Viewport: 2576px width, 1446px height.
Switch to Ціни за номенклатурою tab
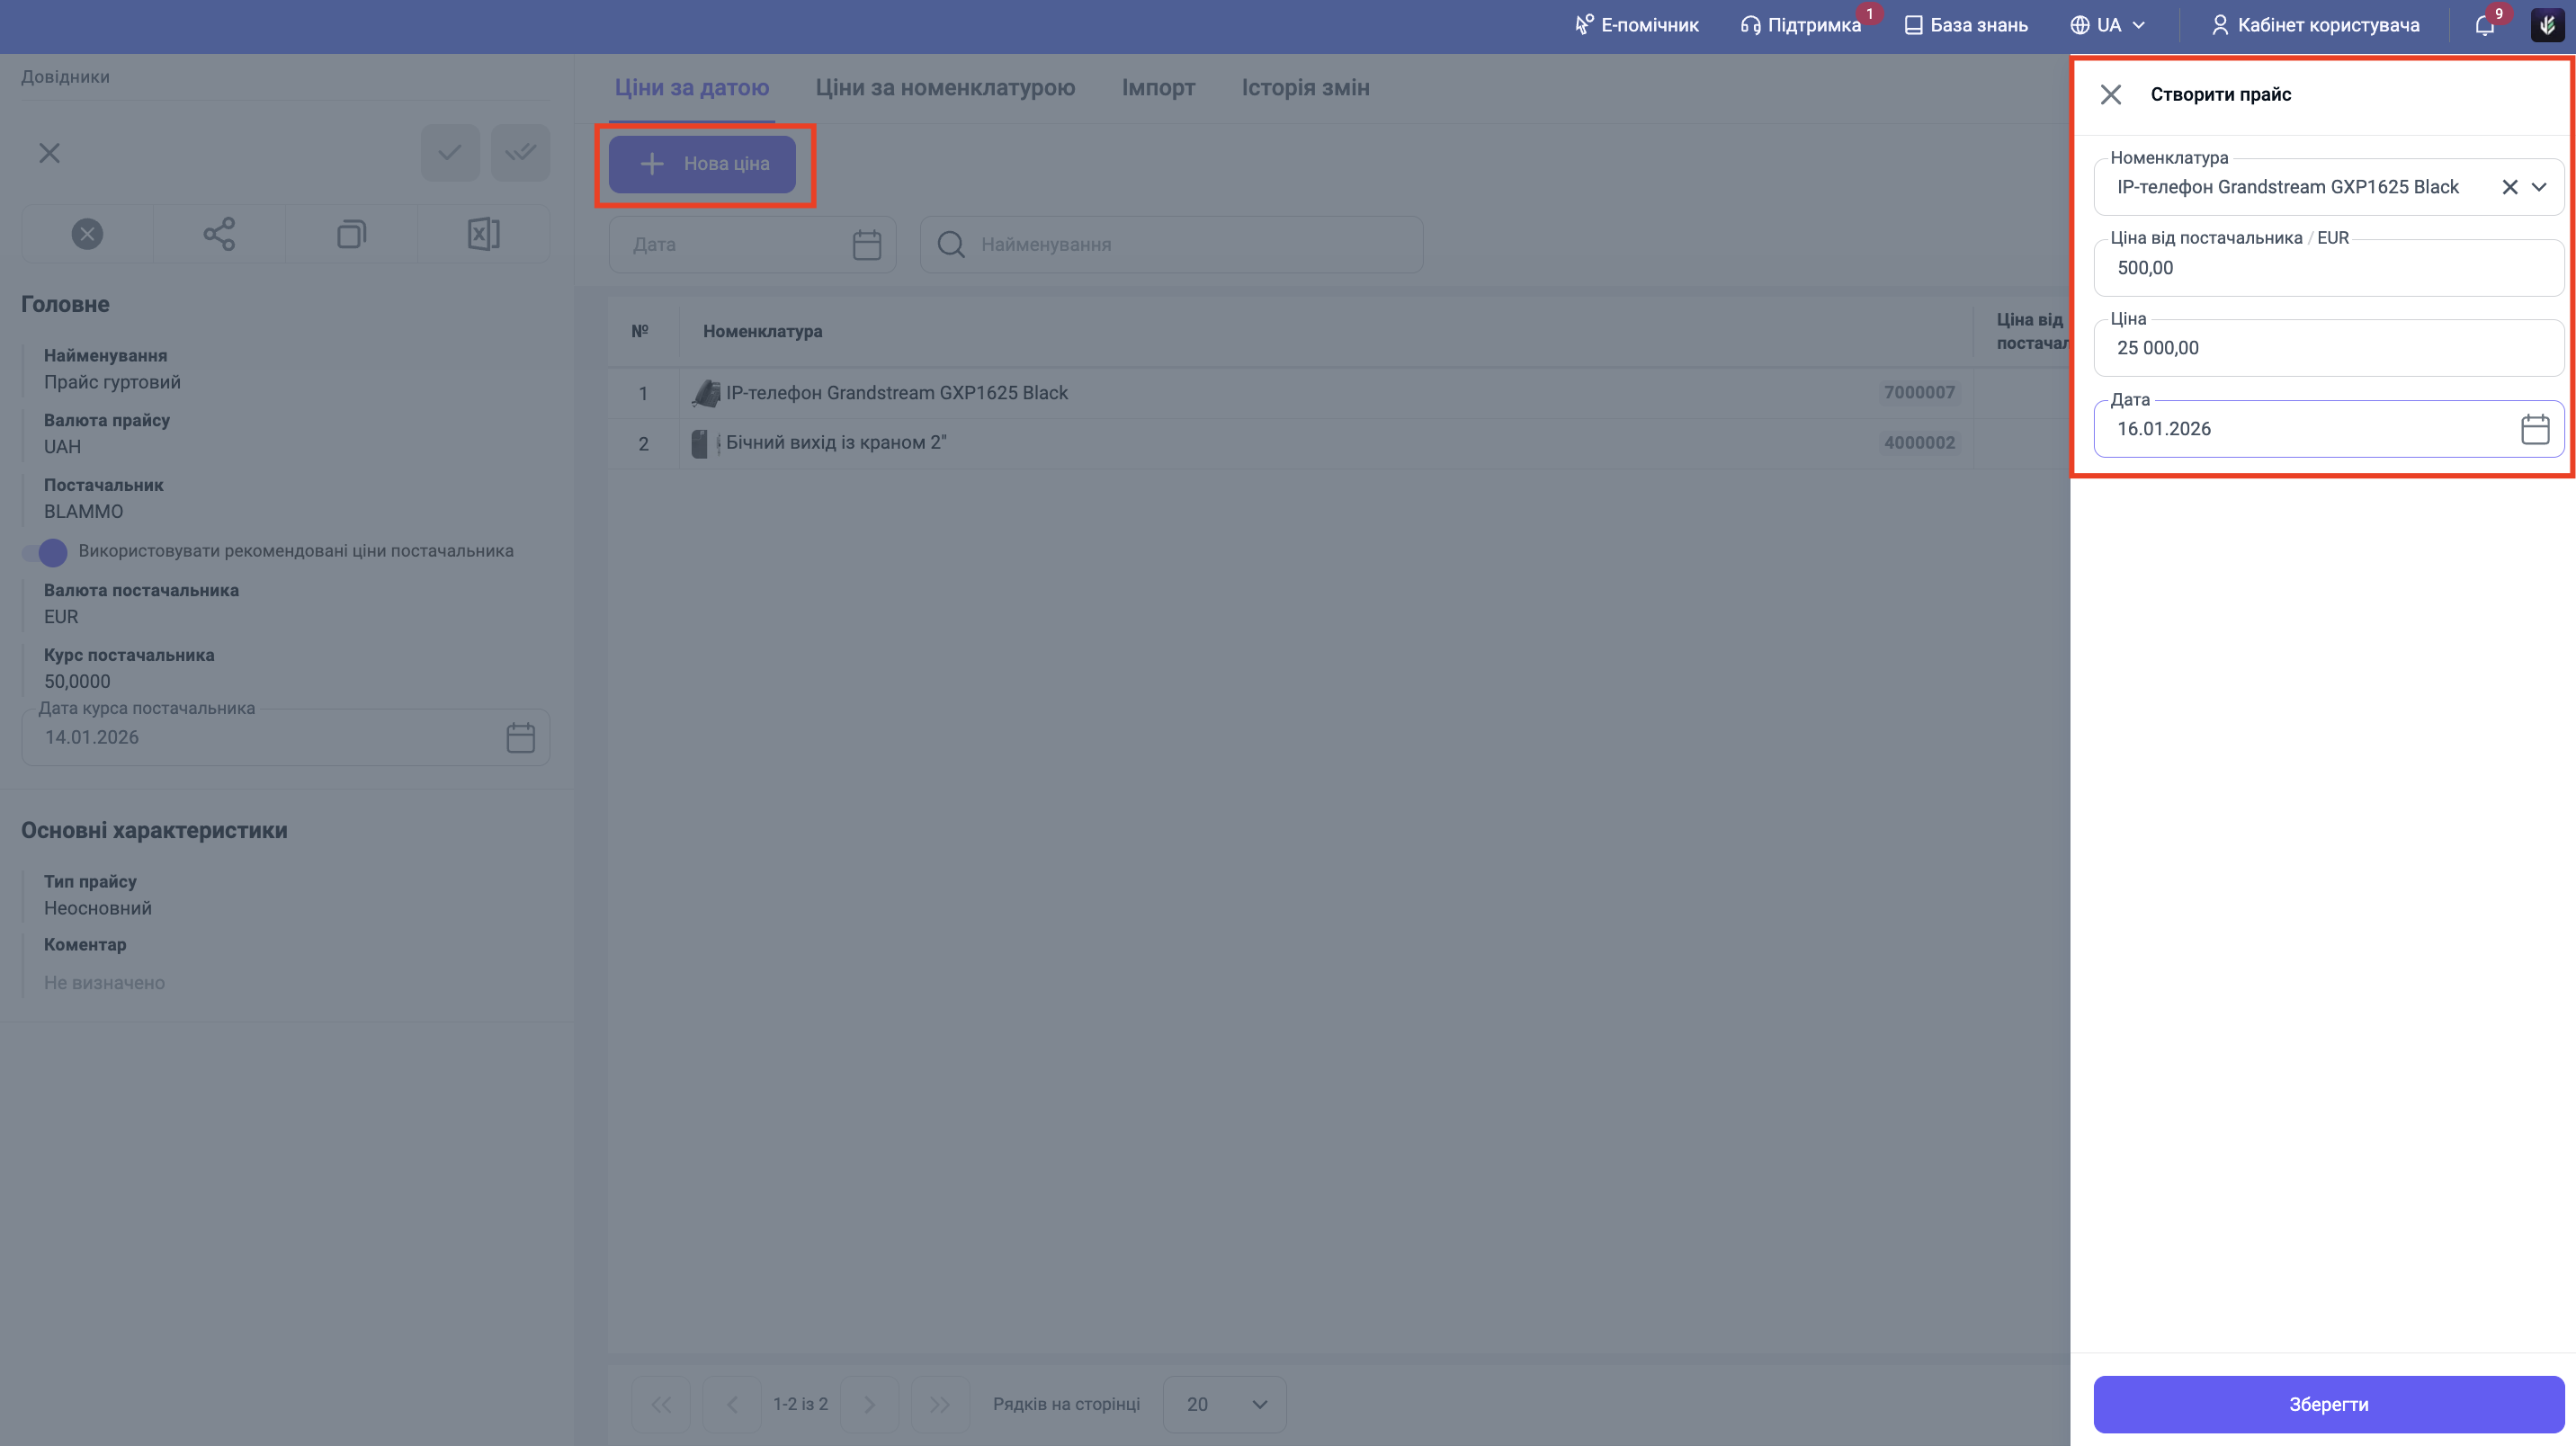[x=945, y=88]
